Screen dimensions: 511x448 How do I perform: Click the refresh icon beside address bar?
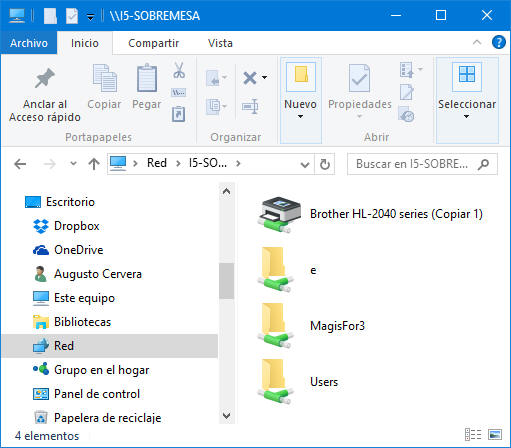(325, 164)
